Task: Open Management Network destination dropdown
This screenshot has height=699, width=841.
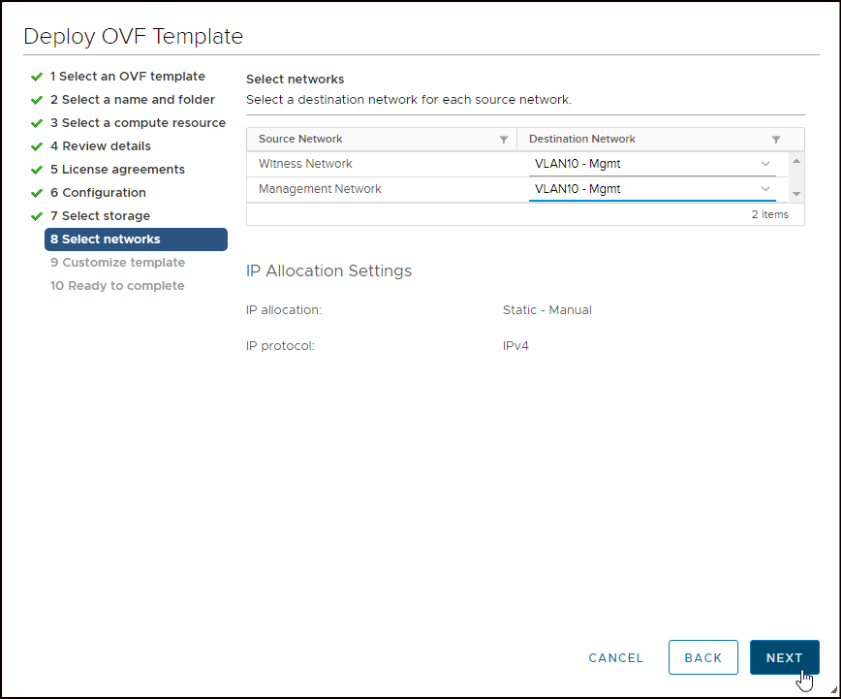Action: pos(652,189)
